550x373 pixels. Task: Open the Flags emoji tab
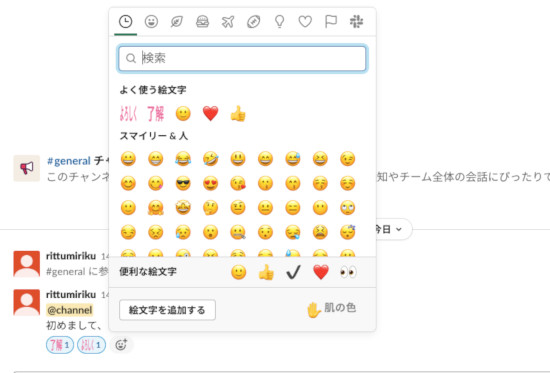tap(331, 22)
